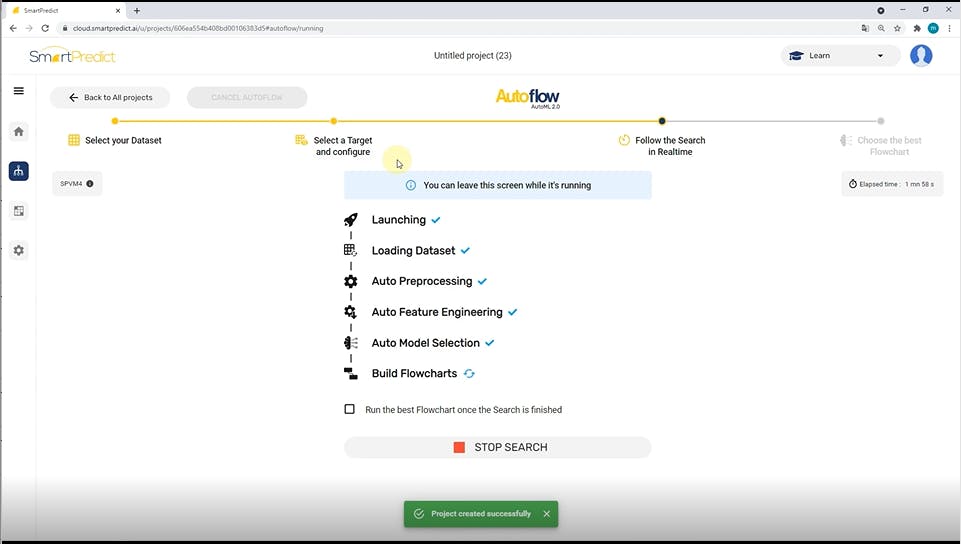961x544 pixels.
Task: Click the browser reload button
Action: pos(45,28)
